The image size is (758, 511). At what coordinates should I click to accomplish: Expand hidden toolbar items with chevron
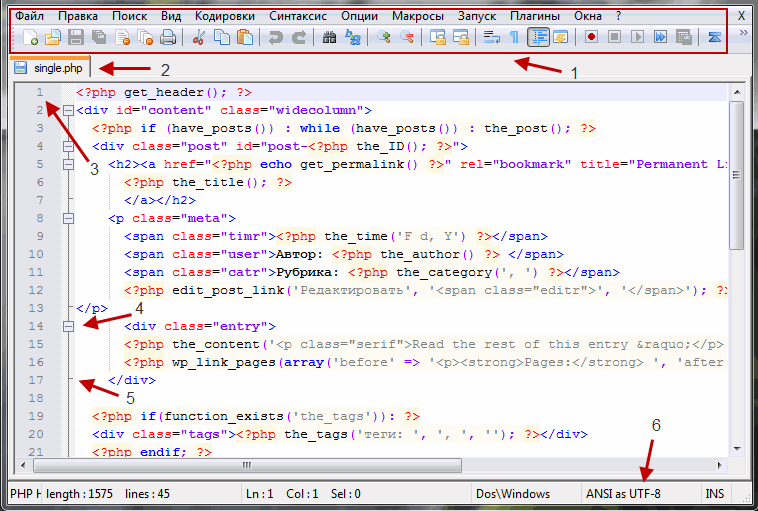(x=743, y=33)
